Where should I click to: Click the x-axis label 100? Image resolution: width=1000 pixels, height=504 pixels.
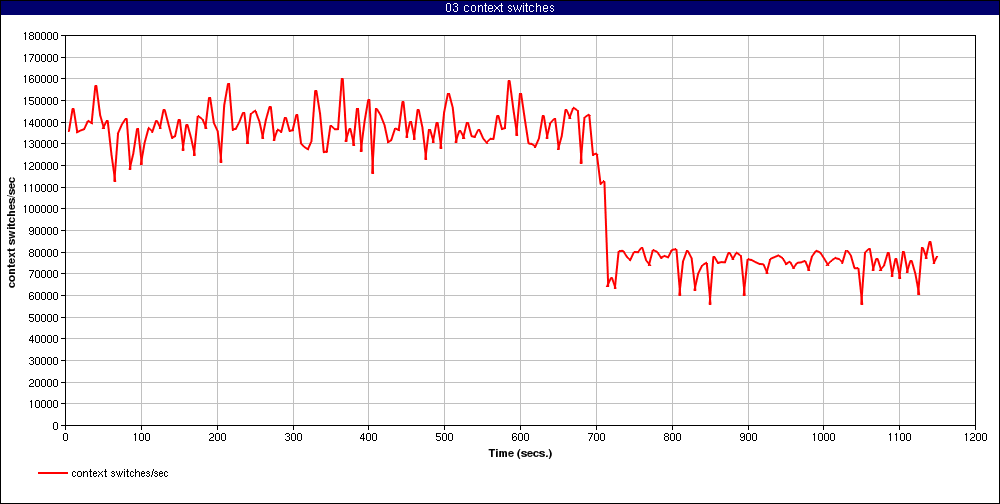coord(141,438)
